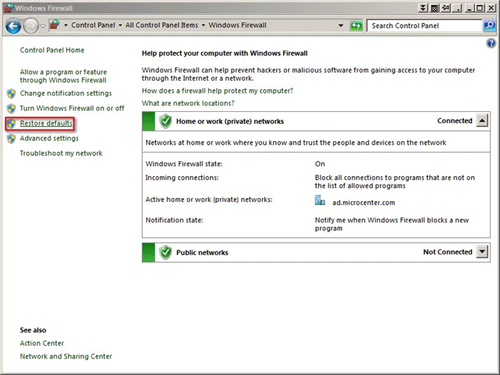
Task: Click the firewall icon in the address bar
Action: click(x=54, y=25)
